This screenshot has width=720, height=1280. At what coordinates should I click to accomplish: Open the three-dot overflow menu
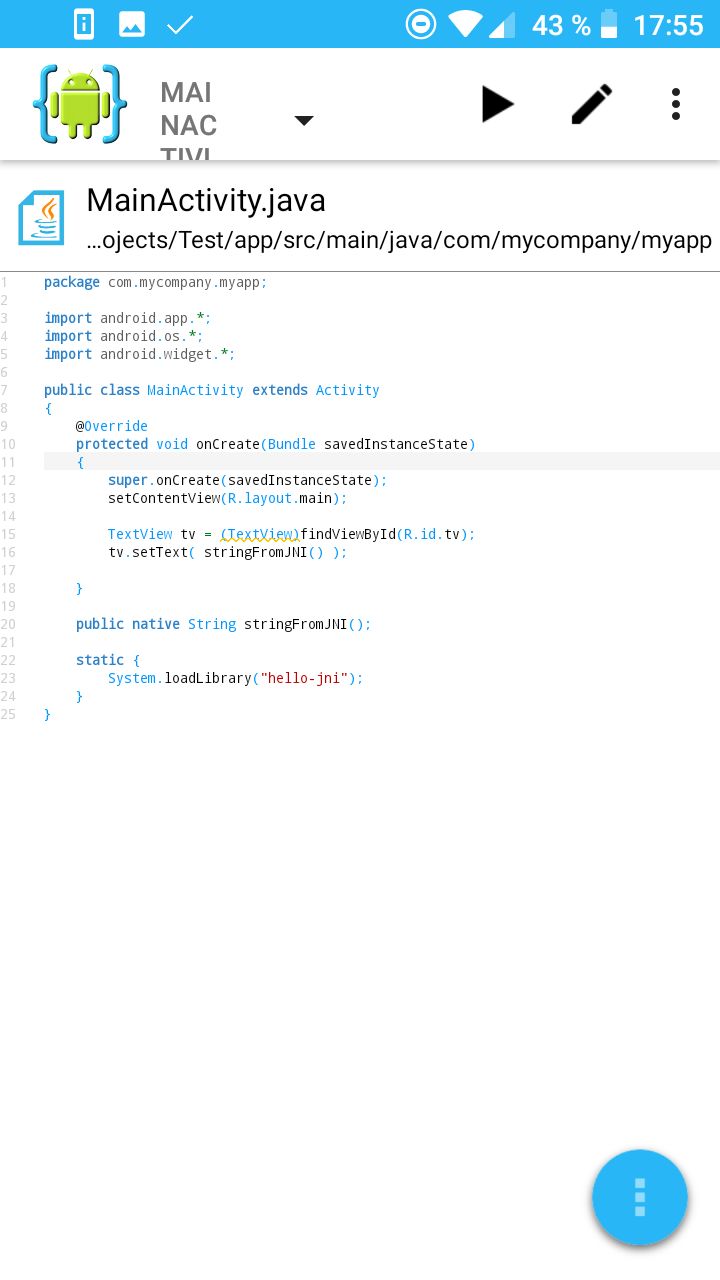tap(676, 104)
